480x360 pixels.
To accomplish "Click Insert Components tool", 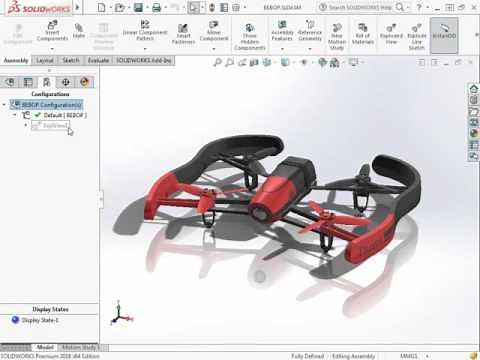I will point(52,31).
